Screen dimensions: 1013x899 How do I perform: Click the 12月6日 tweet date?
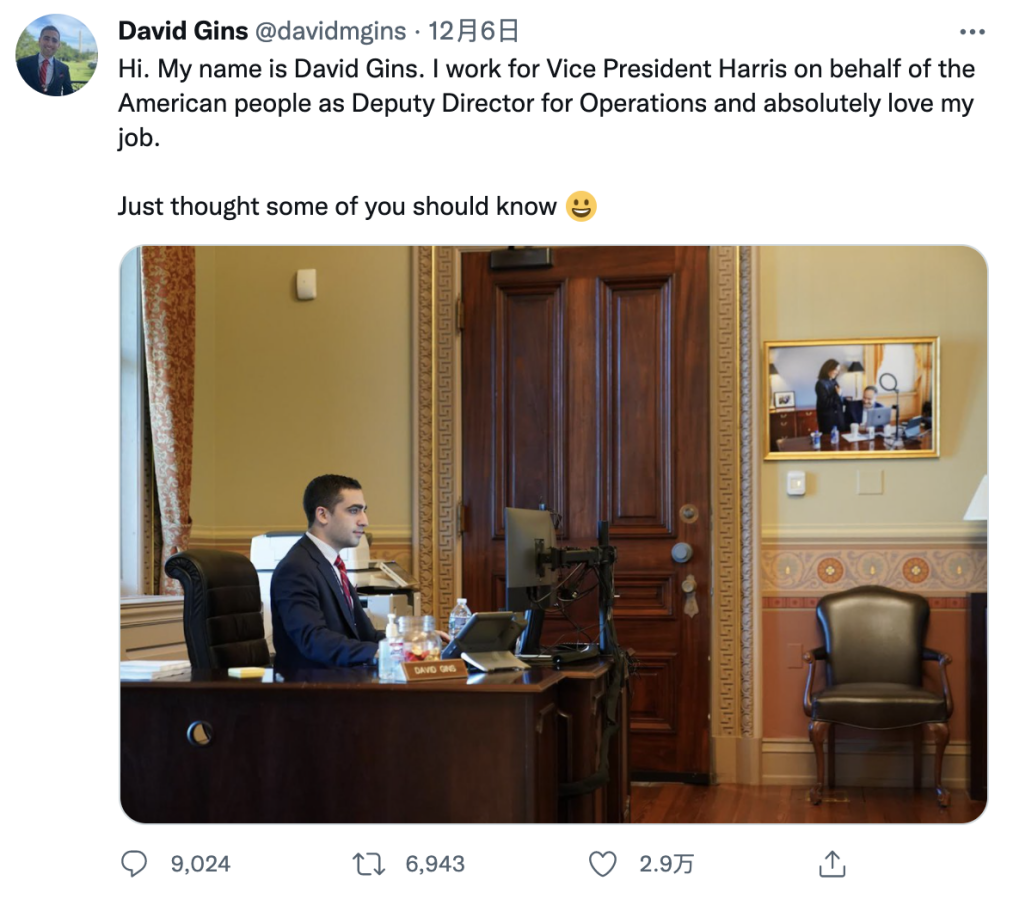[x=473, y=31]
